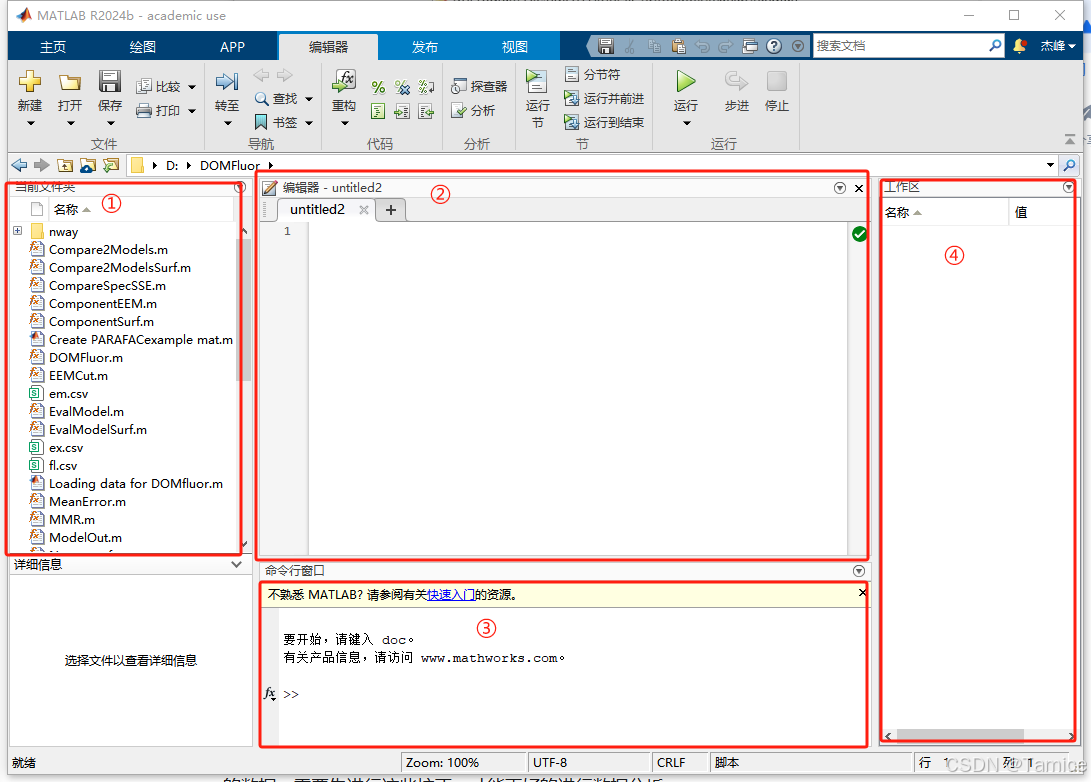Image resolution: width=1091 pixels, height=782 pixels.
Task: Click the wrap comments icon
Action: click(426, 87)
